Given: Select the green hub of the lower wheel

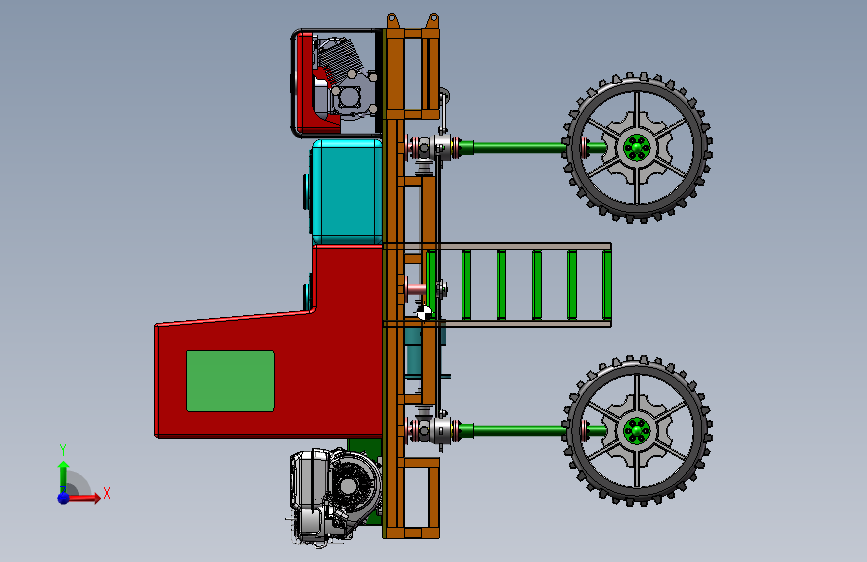Looking at the screenshot, I should tap(636, 431).
